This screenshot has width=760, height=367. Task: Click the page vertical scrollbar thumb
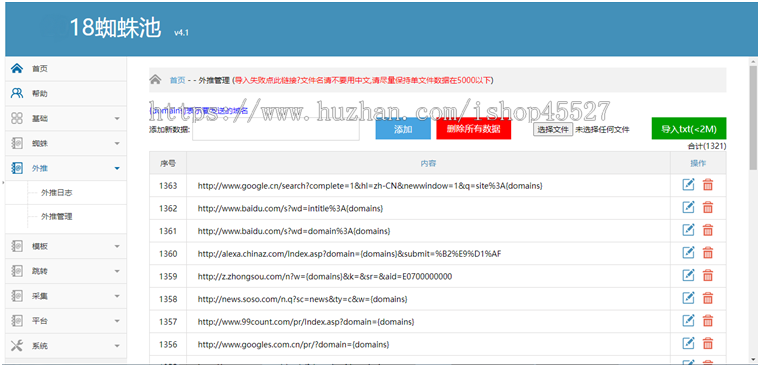point(753,118)
